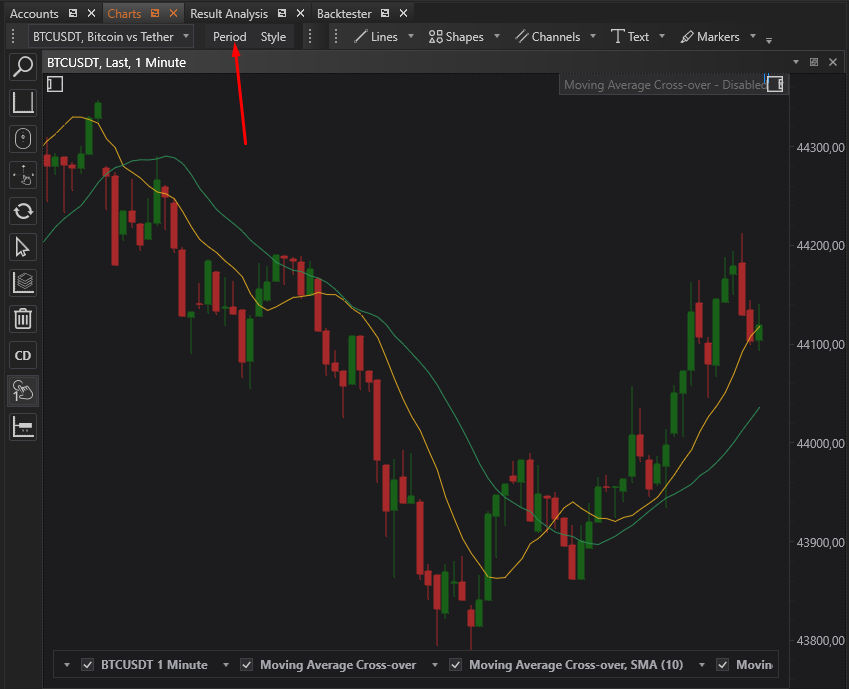
Task: Select the arrow cursor tool
Action: (x=22, y=247)
